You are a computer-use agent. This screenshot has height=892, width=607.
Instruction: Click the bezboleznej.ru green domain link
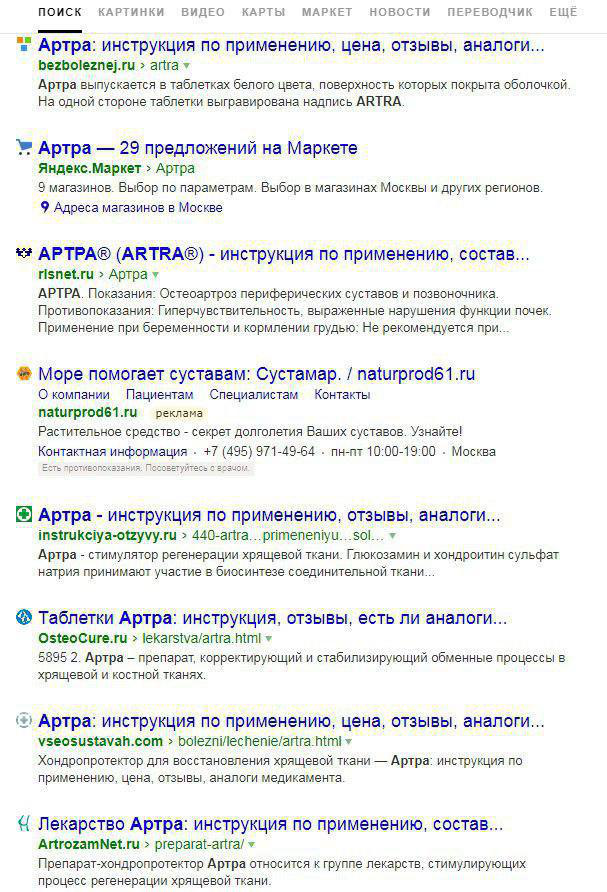86,65
